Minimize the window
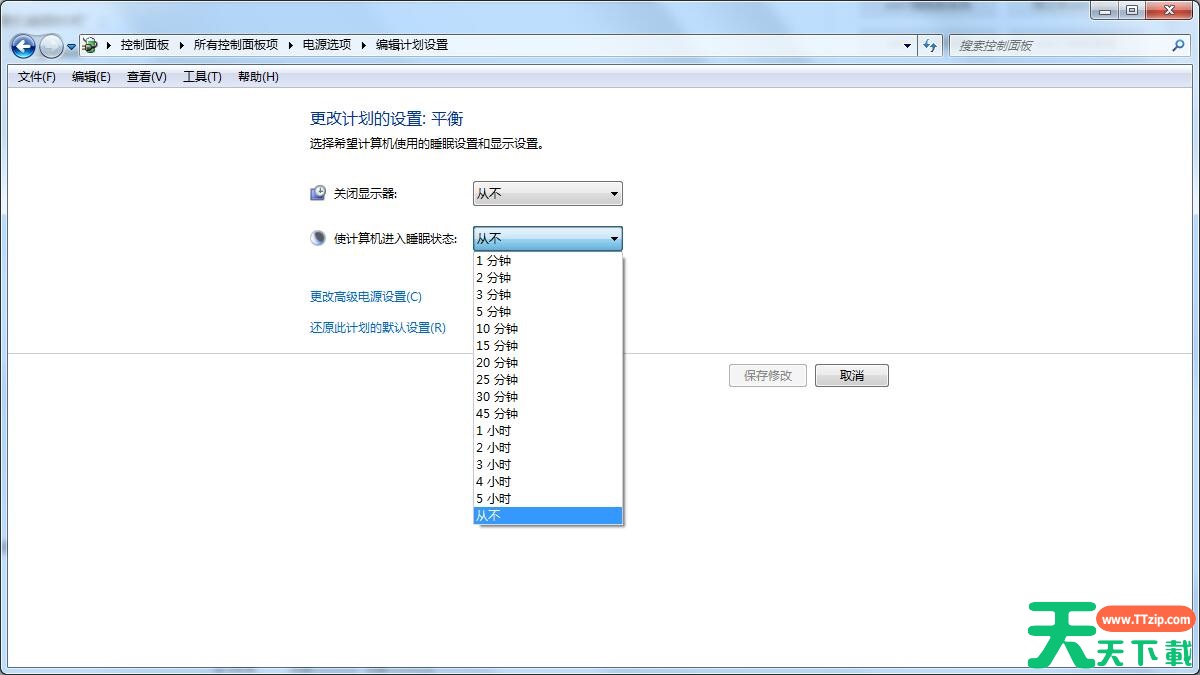 tap(1105, 10)
